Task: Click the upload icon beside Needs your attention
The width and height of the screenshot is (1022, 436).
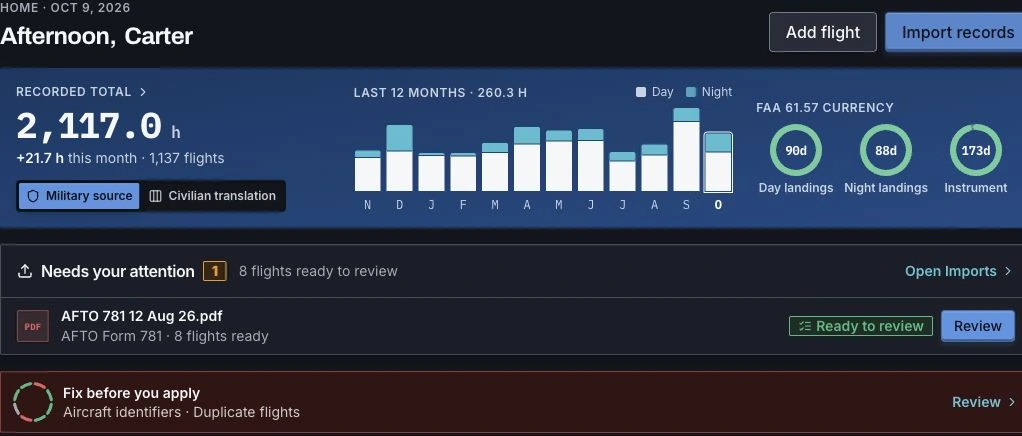Action: [x=25, y=271]
